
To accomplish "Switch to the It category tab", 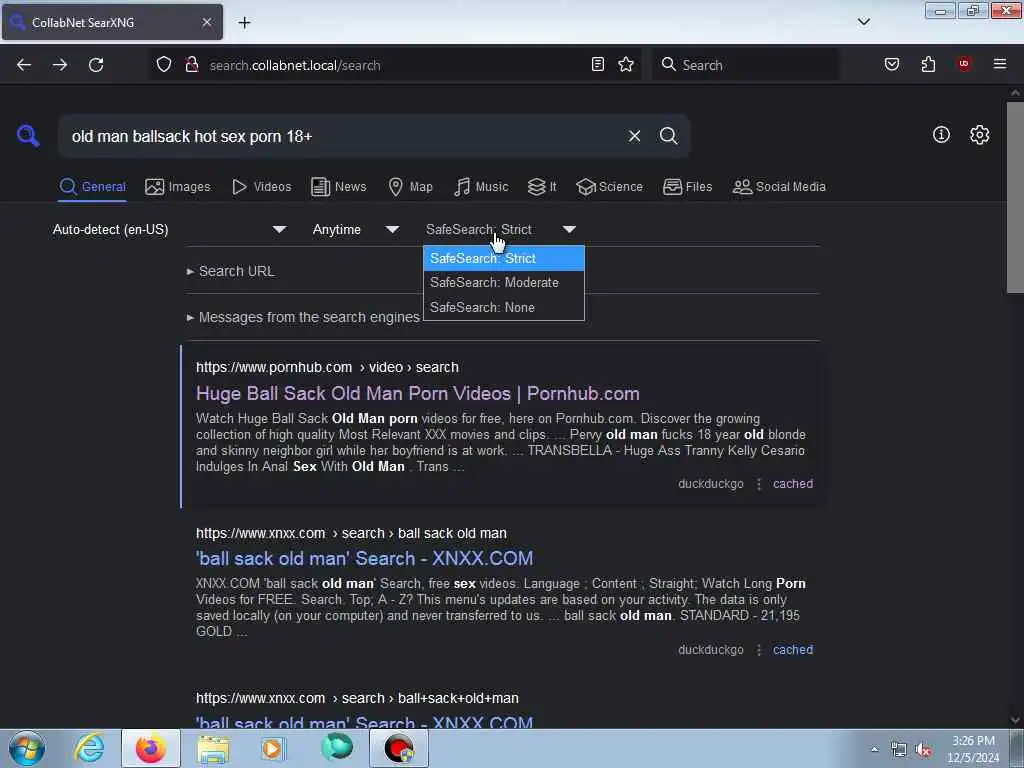I will click(x=542, y=187).
